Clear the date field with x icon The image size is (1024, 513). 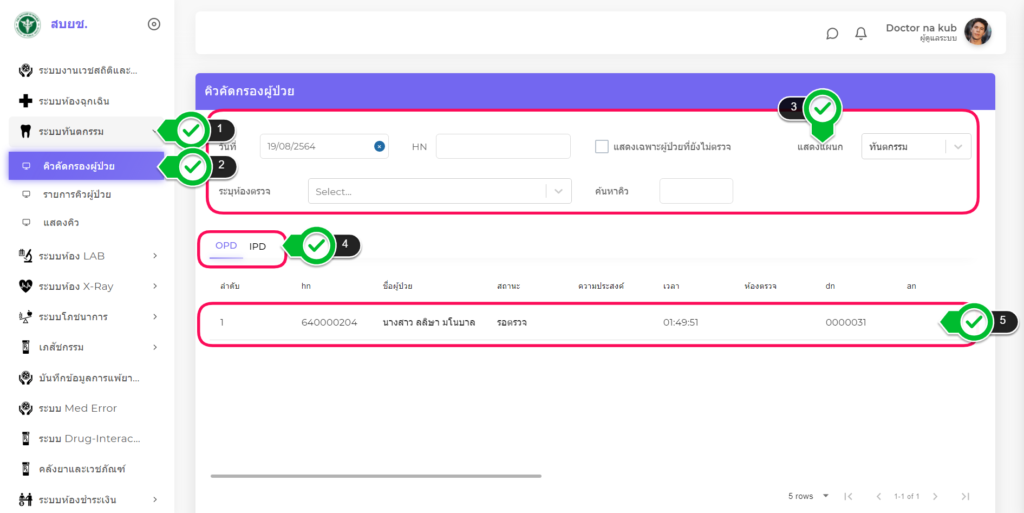pos(379,146)
